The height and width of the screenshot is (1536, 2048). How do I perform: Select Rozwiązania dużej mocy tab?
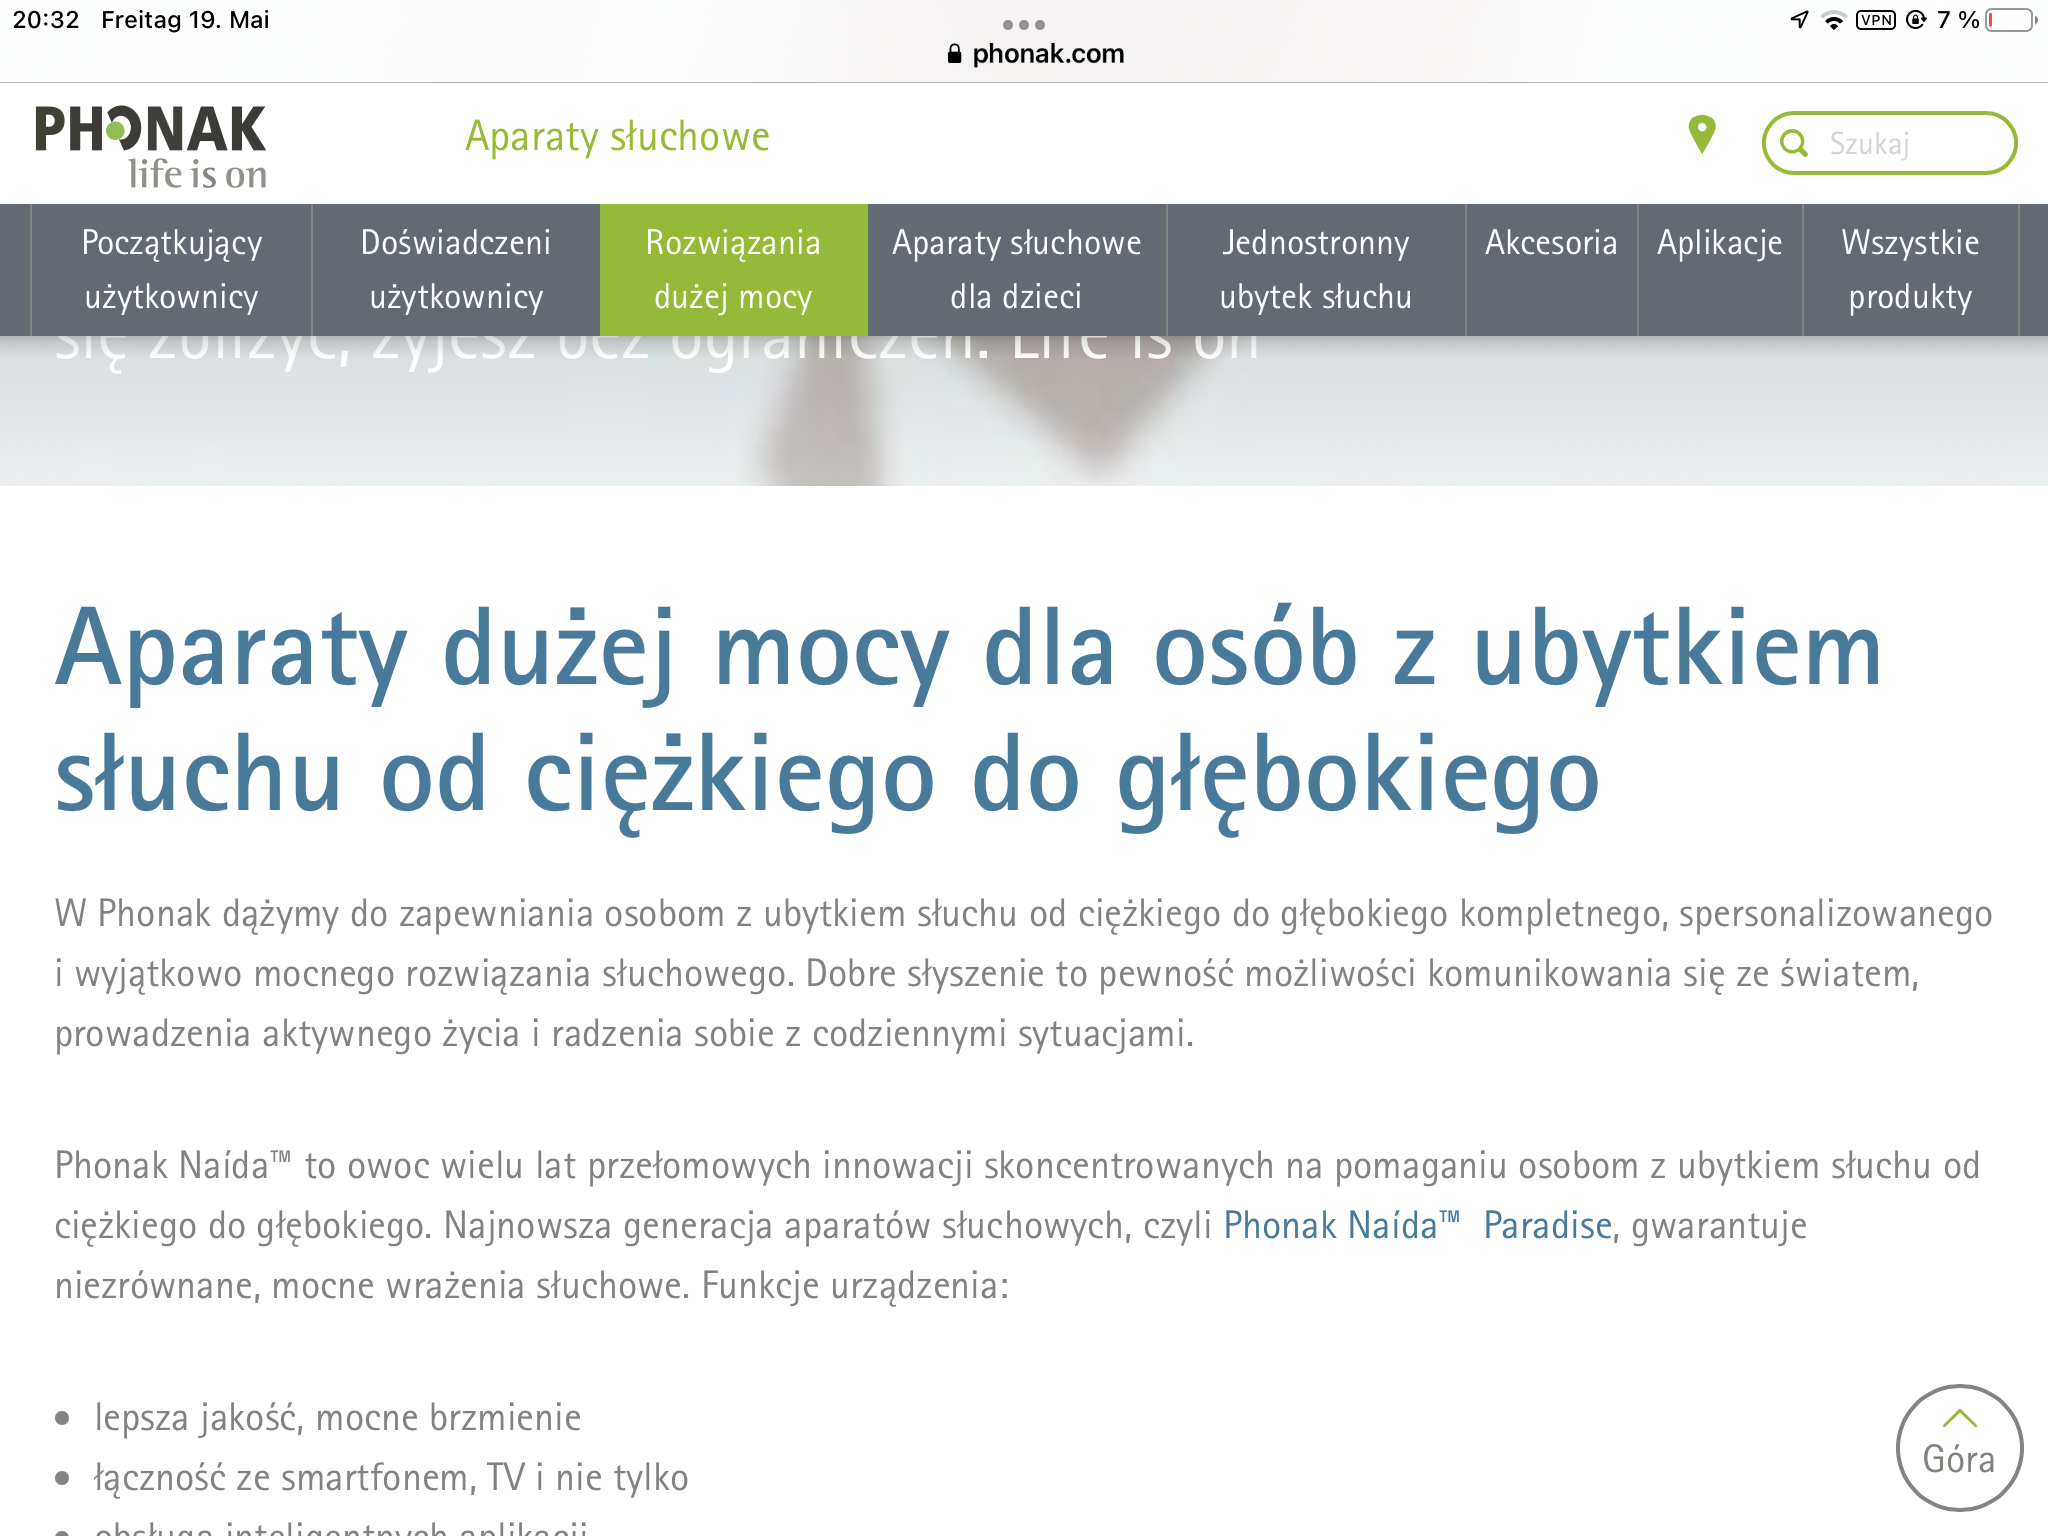[733, 270]
